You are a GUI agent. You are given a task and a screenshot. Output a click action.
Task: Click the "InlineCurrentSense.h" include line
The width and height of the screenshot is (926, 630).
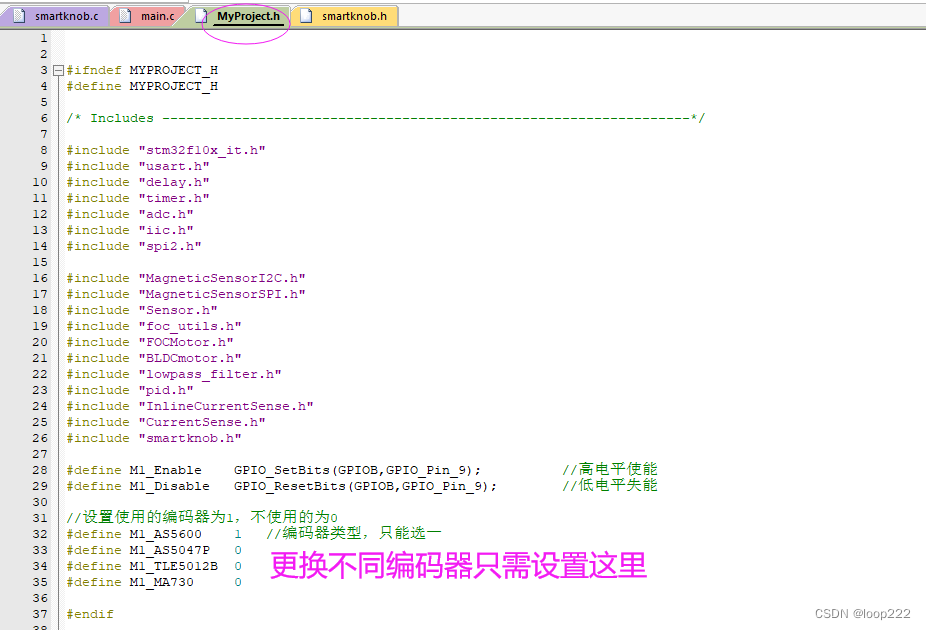[x=190, y=406]
